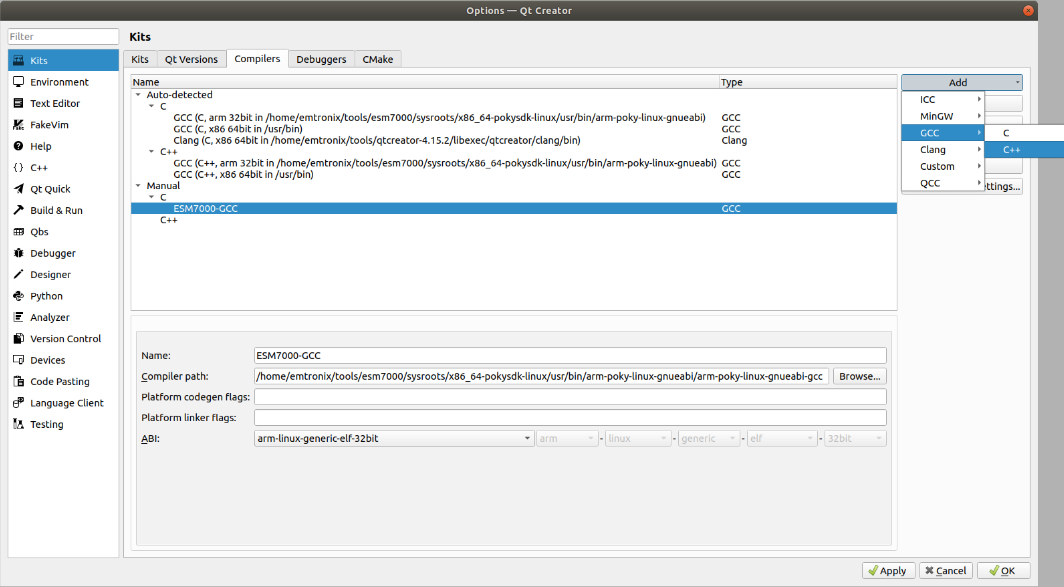The height and width of the screenshot is (587, 1064).
Task: Focus the Filter search field
Action: coord(63,37)
